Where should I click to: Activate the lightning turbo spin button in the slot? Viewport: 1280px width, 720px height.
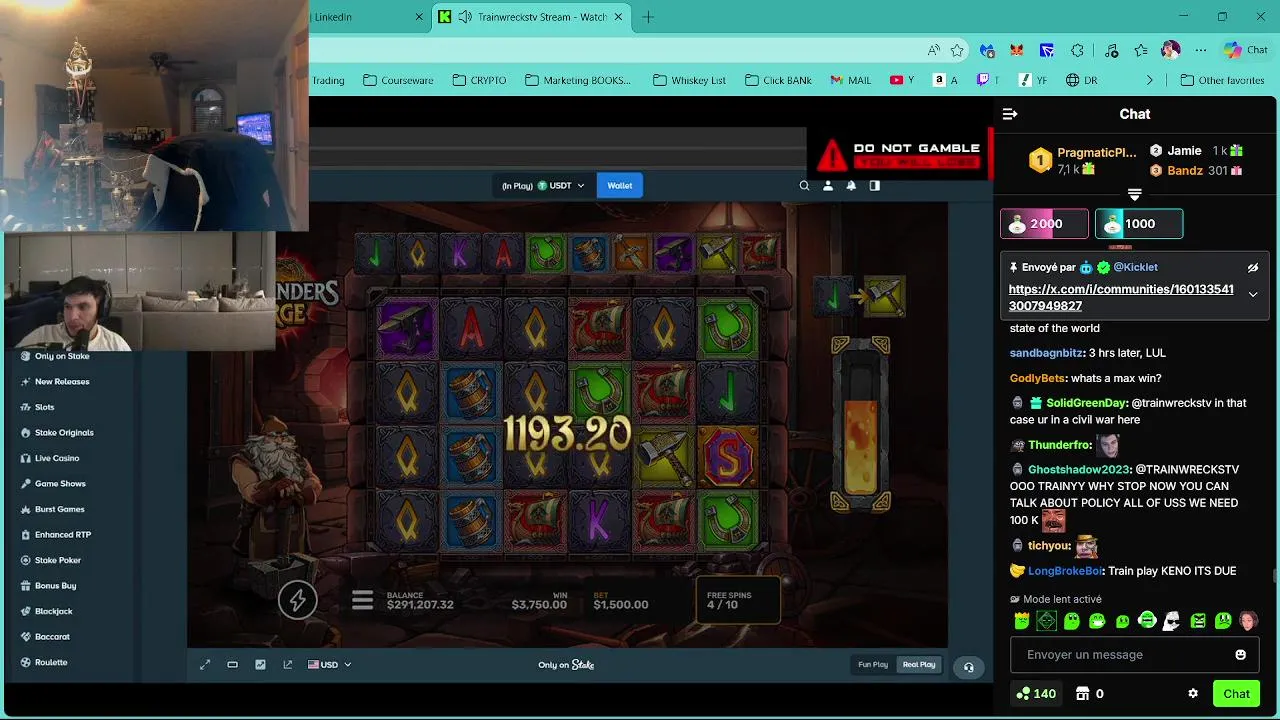coord(297,600)
